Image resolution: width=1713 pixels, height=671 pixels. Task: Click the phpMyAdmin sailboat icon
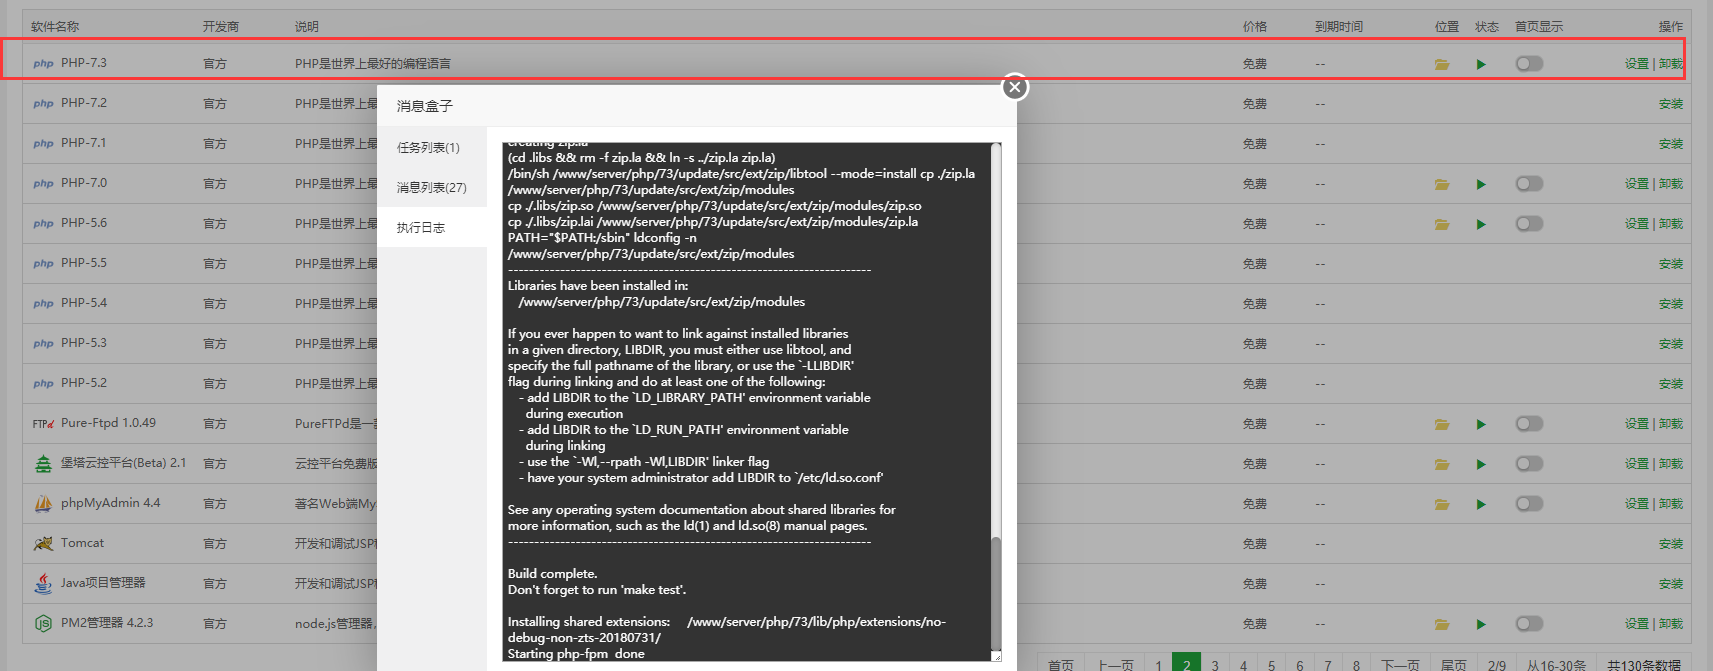(x=43, y=503)
